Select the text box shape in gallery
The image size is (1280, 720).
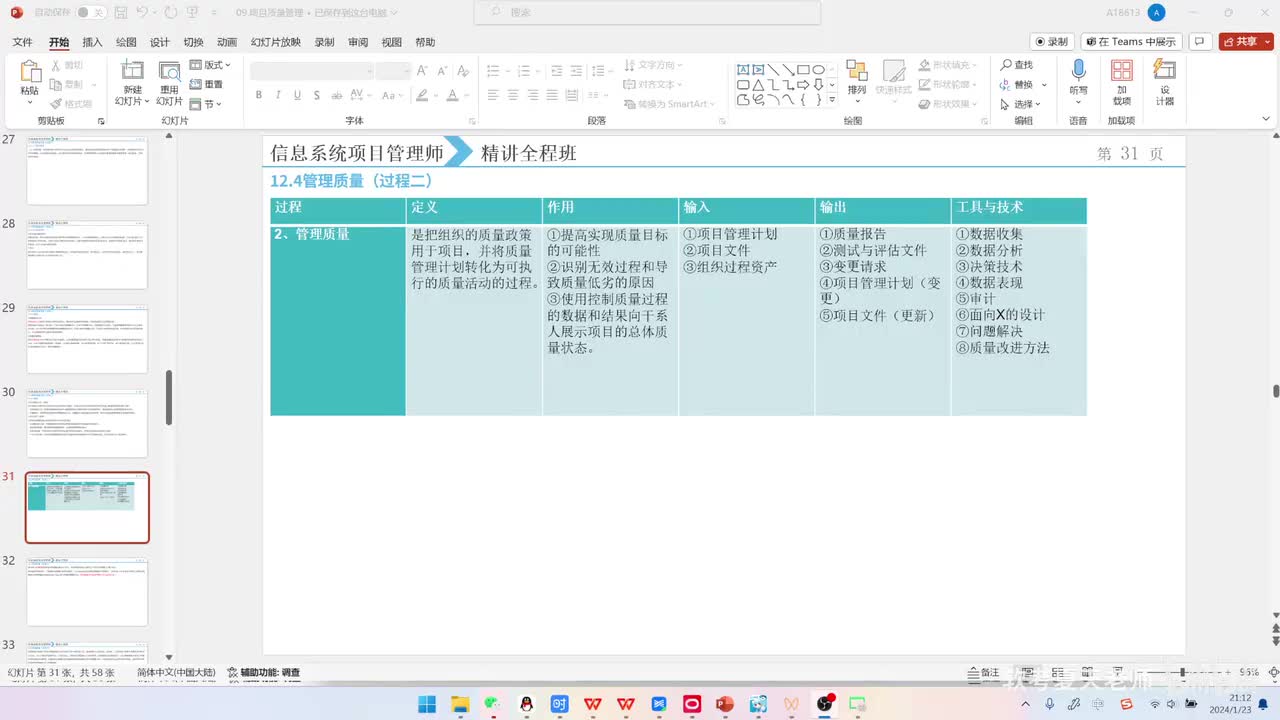click(743, 70)
